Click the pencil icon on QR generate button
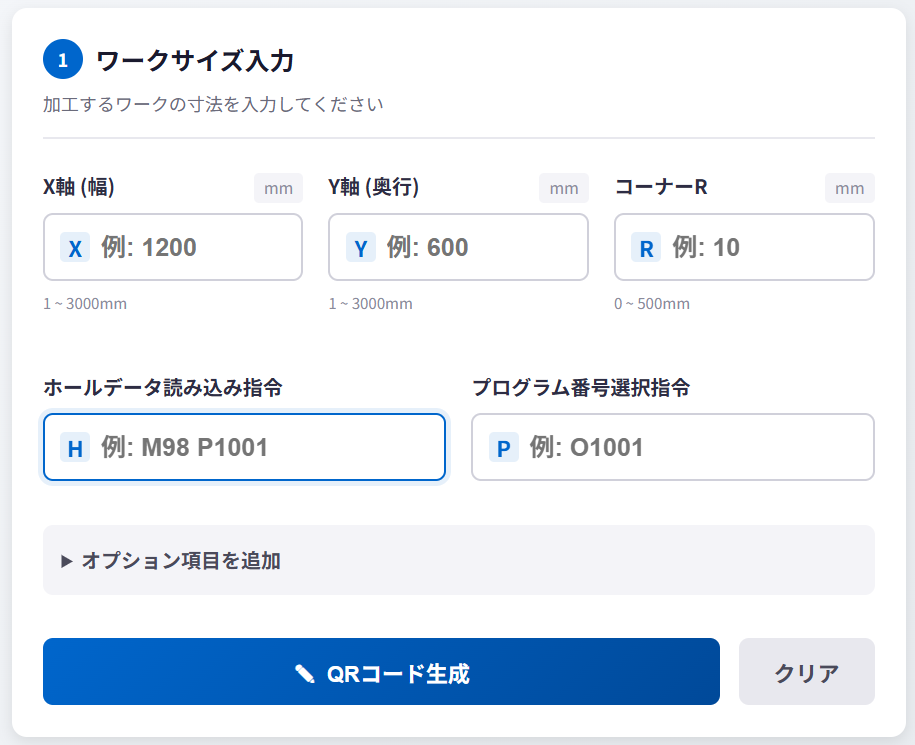Image resolution: width=915 pixels, height=745 pixels. pos(305,673)
